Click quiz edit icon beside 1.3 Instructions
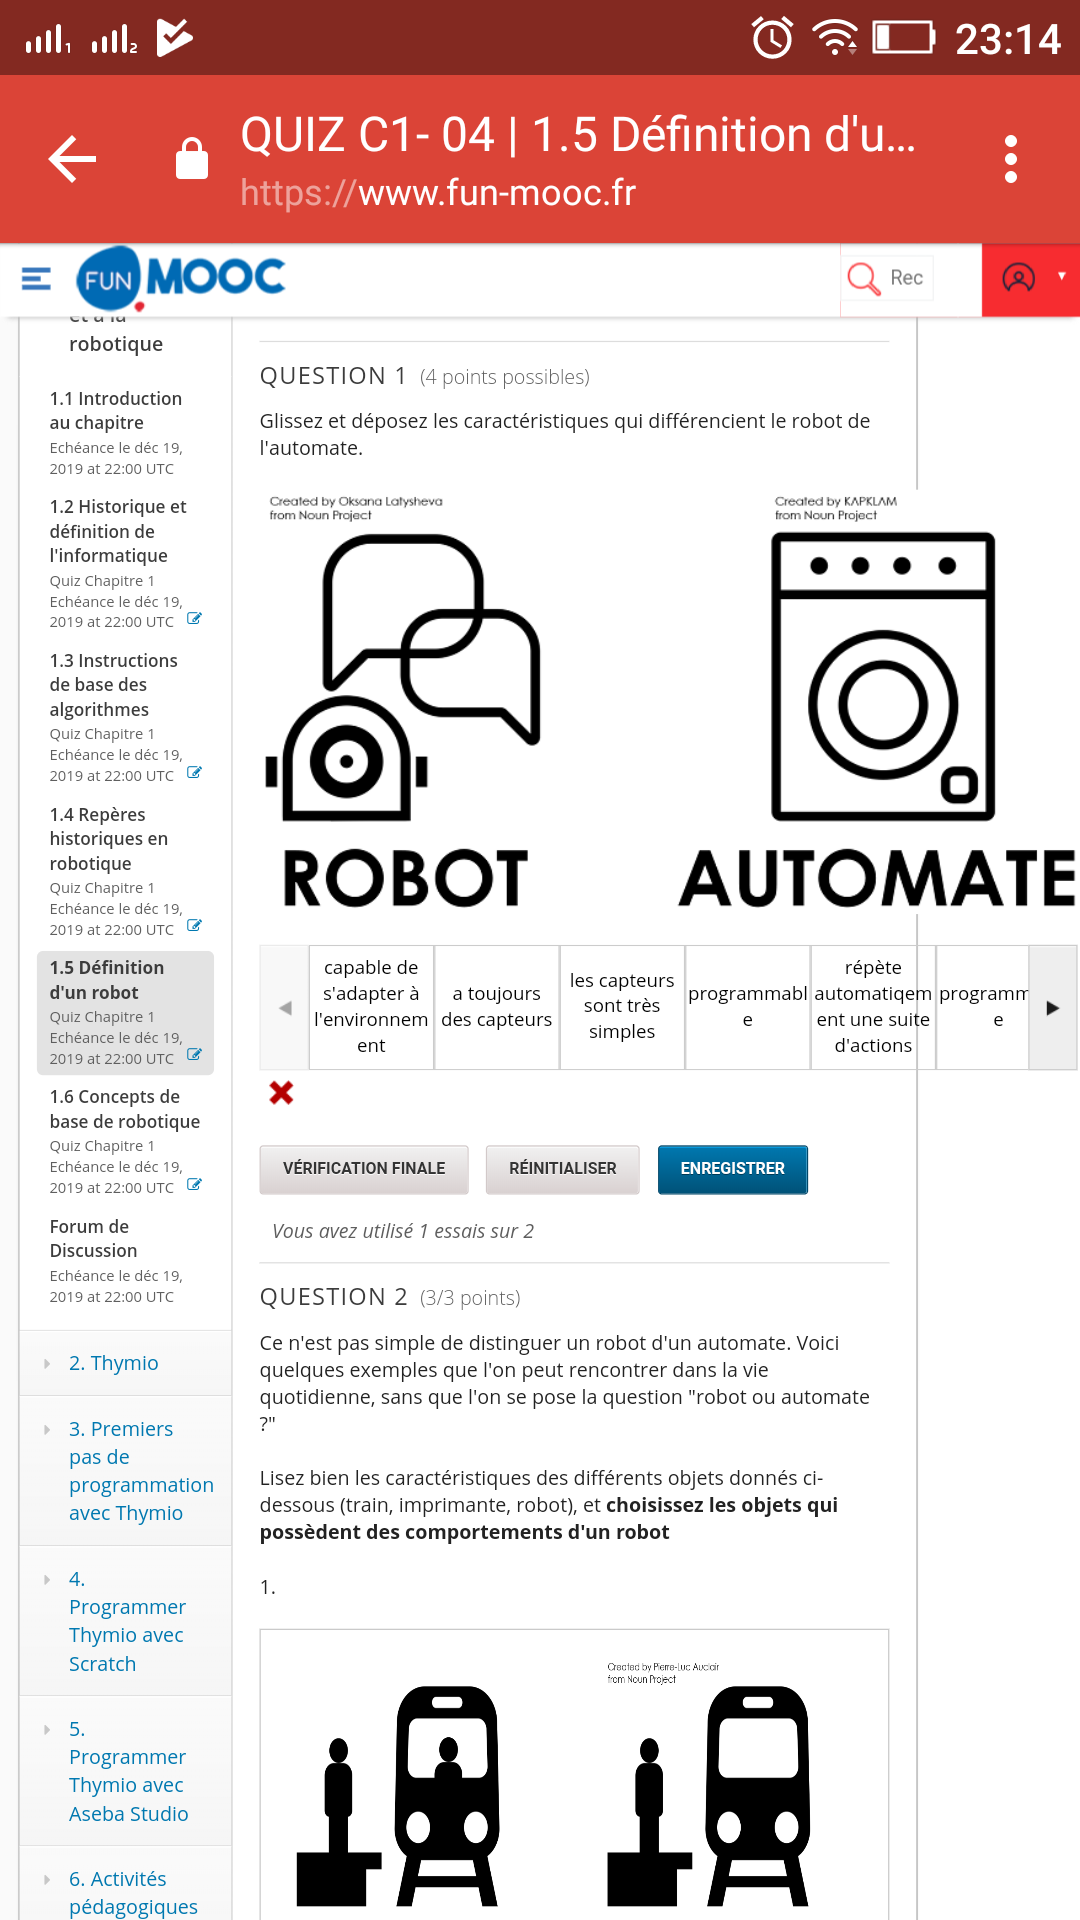The image size is (1080, 1920). (x=195, y=773)
